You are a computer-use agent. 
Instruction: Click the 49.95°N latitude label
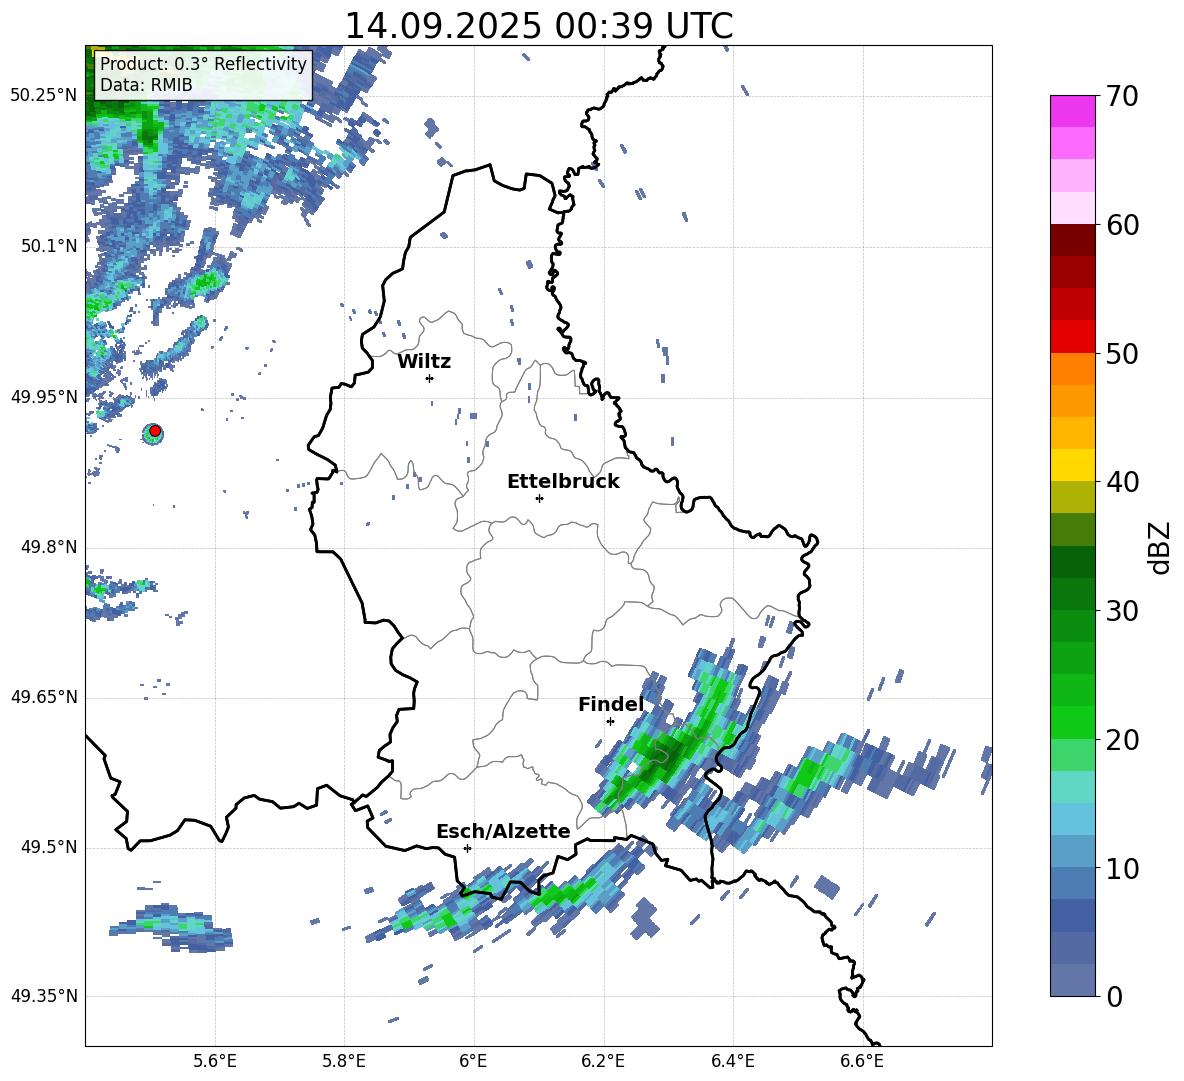click(x=44, y=397)
